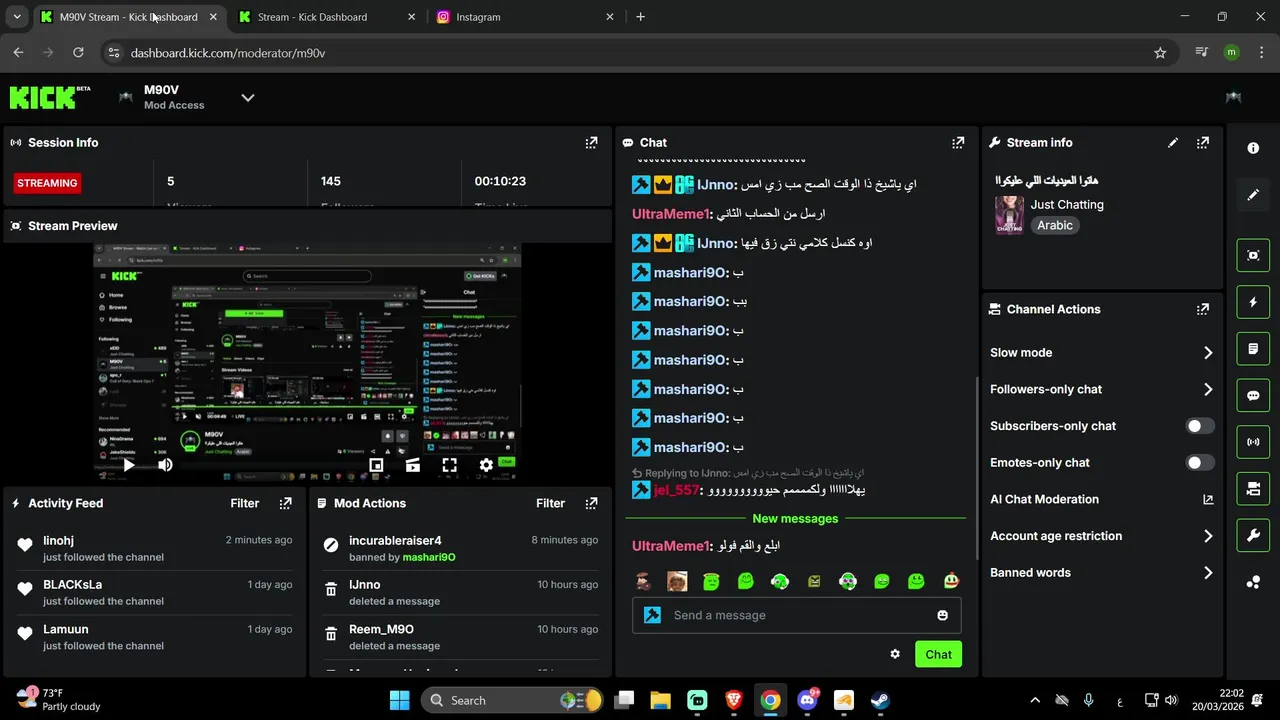Pop out the Activity Feed panel
Image resolution: width=1280 pixels, height=720 pixels.
coord(286,503)
